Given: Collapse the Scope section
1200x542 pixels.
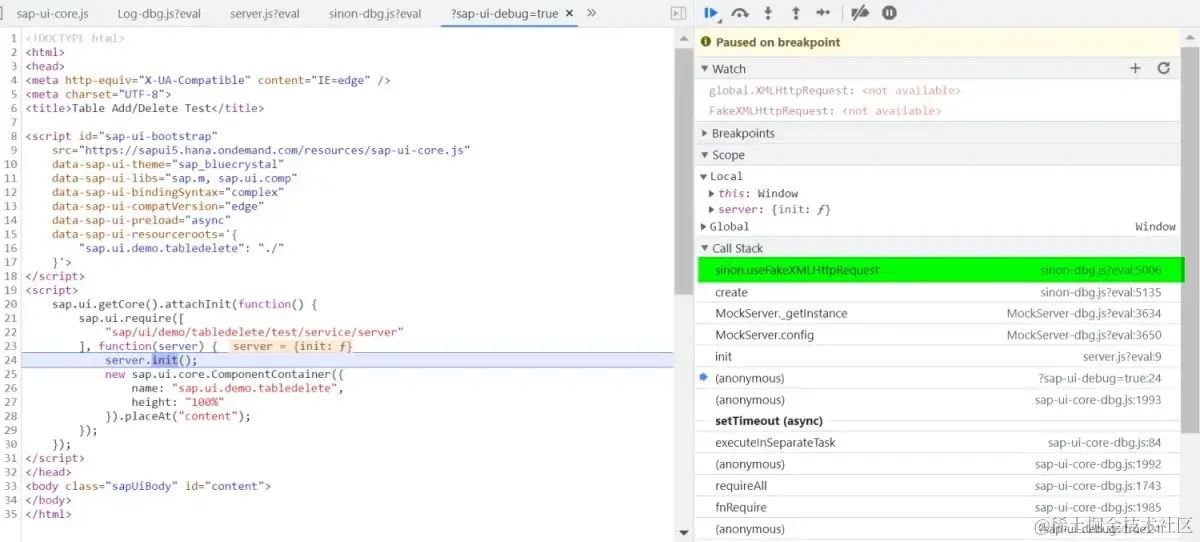Looking at the screenshot, I should [705, 155].
